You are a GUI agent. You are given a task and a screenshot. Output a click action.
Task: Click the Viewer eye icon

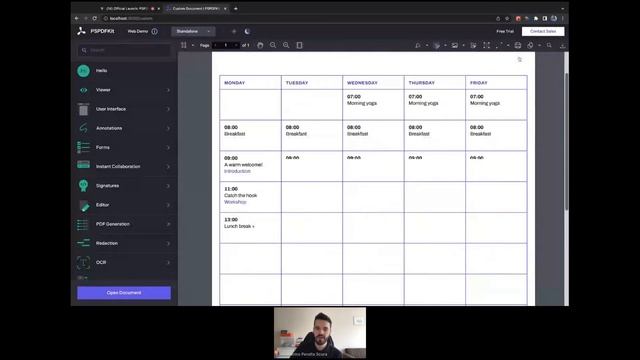pyautogui.click(x=83, y=90)
